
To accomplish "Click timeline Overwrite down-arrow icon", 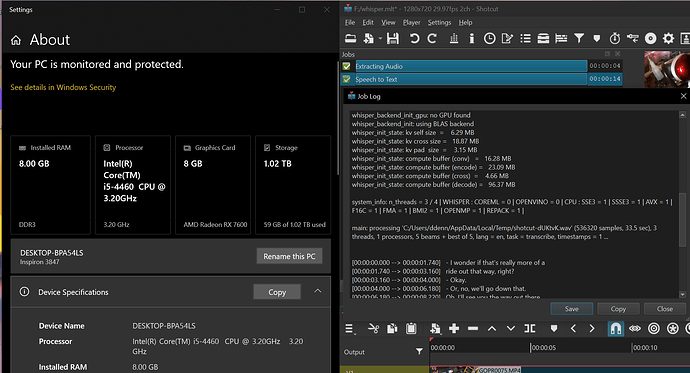I will click(x=510, y=329).
